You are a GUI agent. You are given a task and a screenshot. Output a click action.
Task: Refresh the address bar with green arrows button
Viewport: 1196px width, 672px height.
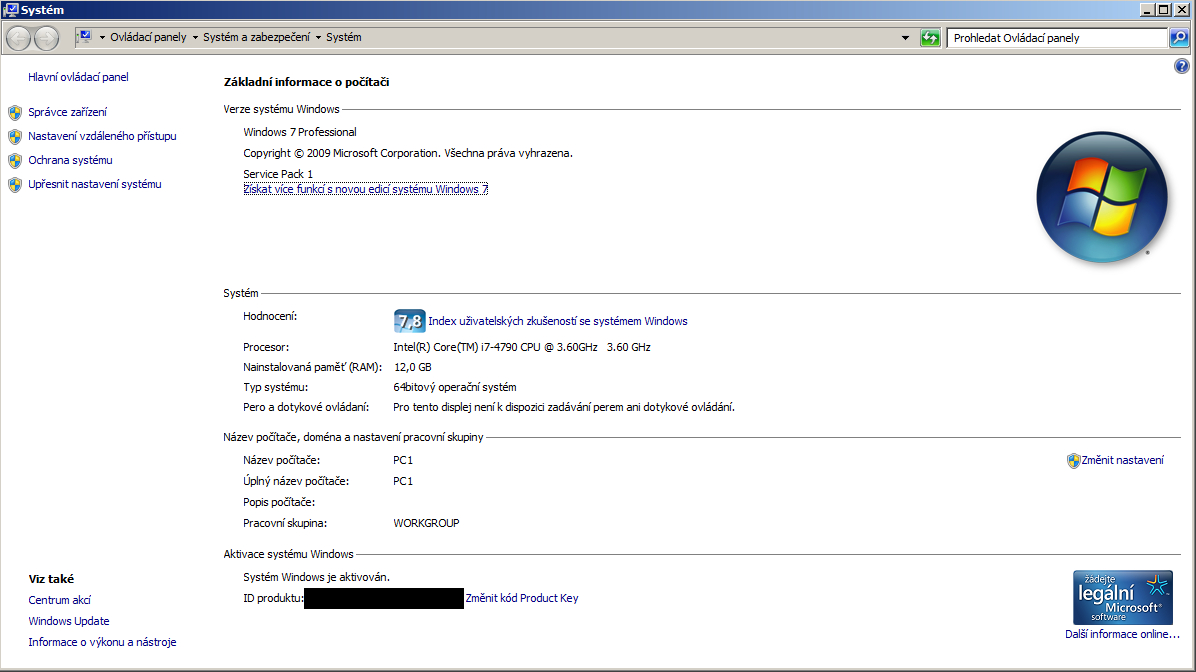(930, 37)
